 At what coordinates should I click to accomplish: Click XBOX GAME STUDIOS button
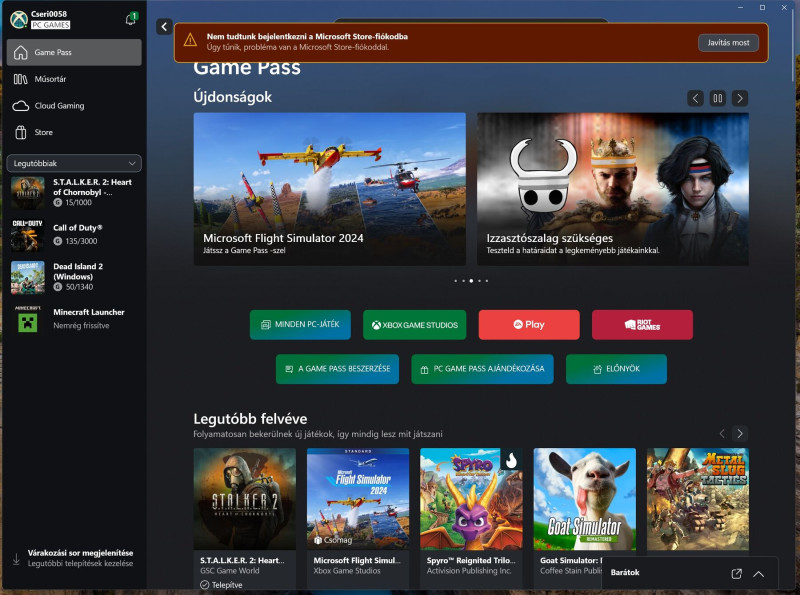(x=414, y=325)
